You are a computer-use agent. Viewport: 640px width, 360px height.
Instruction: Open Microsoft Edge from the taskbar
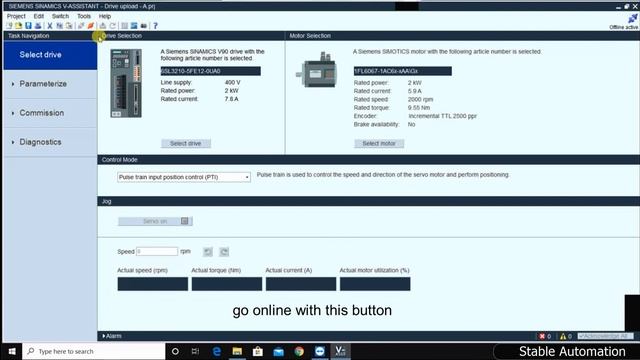[217, 351]
